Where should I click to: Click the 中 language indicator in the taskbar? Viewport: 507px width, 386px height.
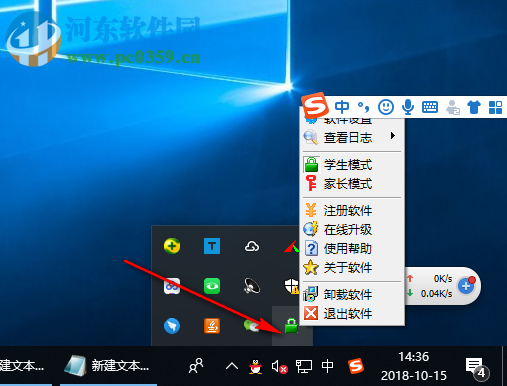[327, 366]
